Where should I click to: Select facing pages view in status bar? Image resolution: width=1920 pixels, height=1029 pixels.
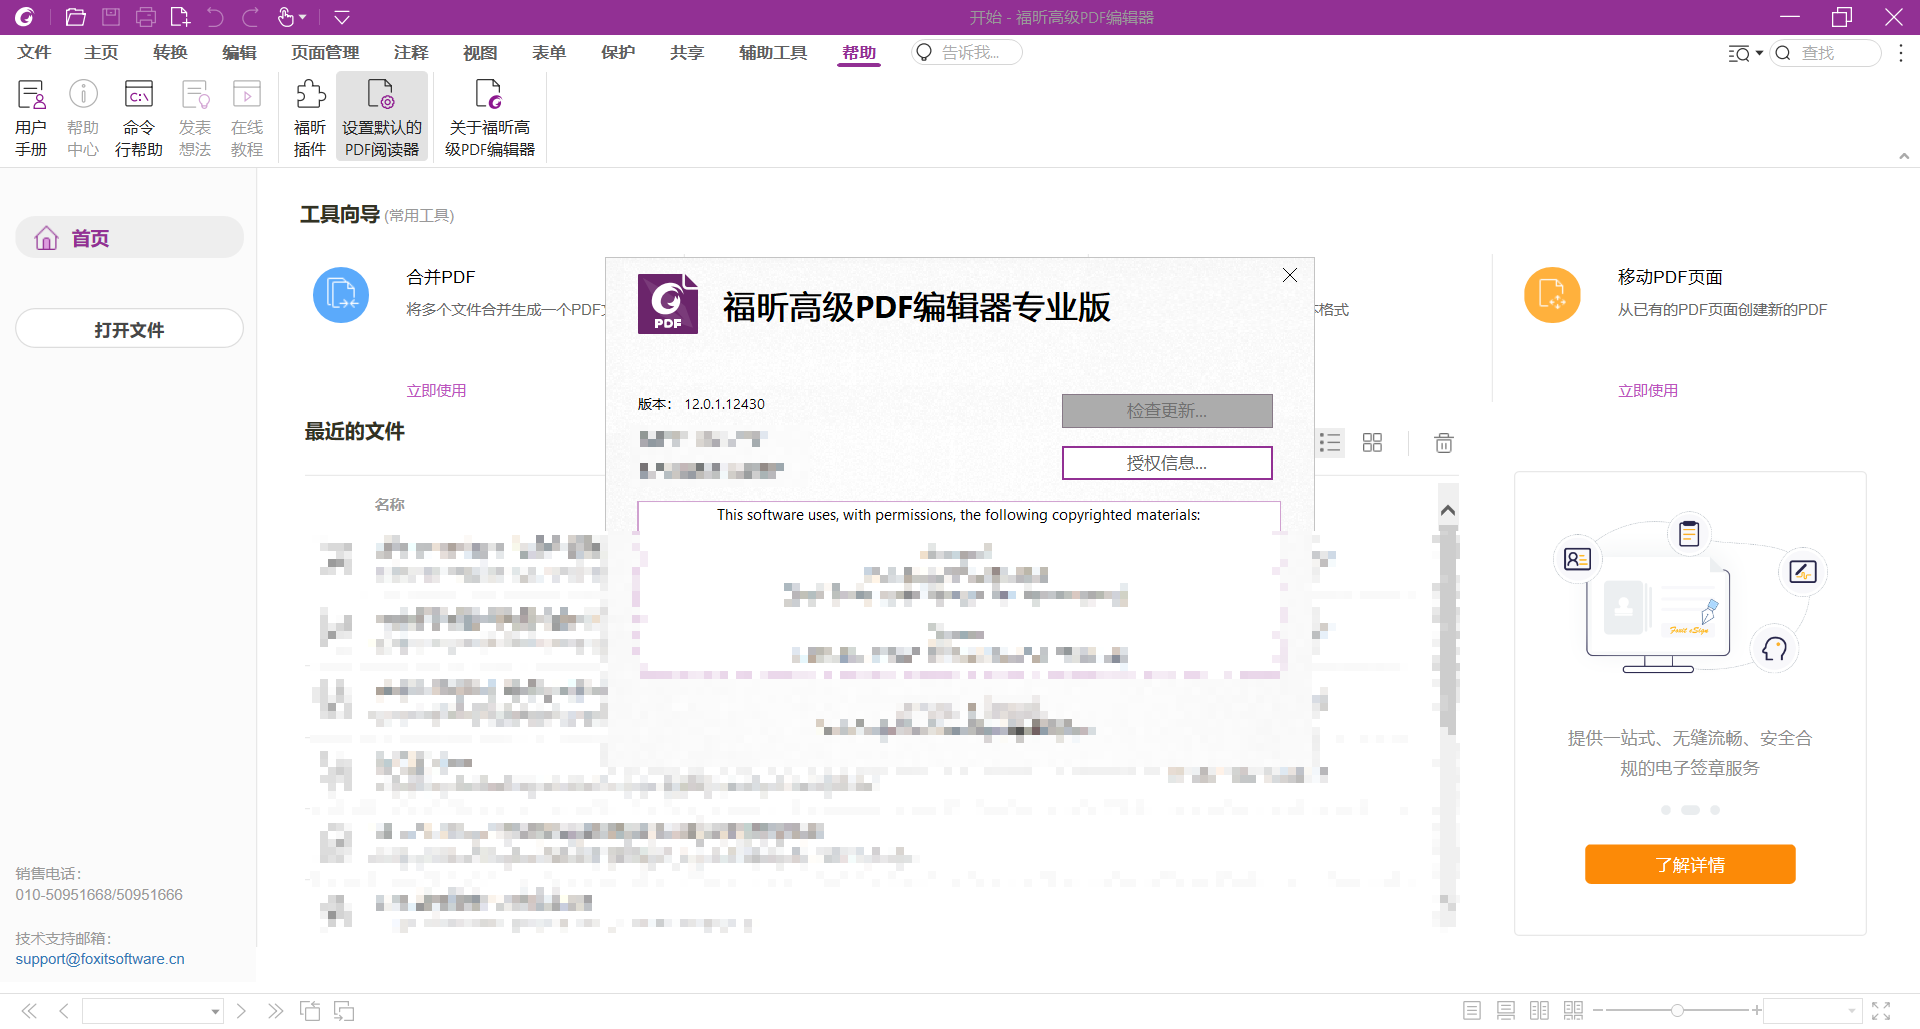click(1539, 1011)
